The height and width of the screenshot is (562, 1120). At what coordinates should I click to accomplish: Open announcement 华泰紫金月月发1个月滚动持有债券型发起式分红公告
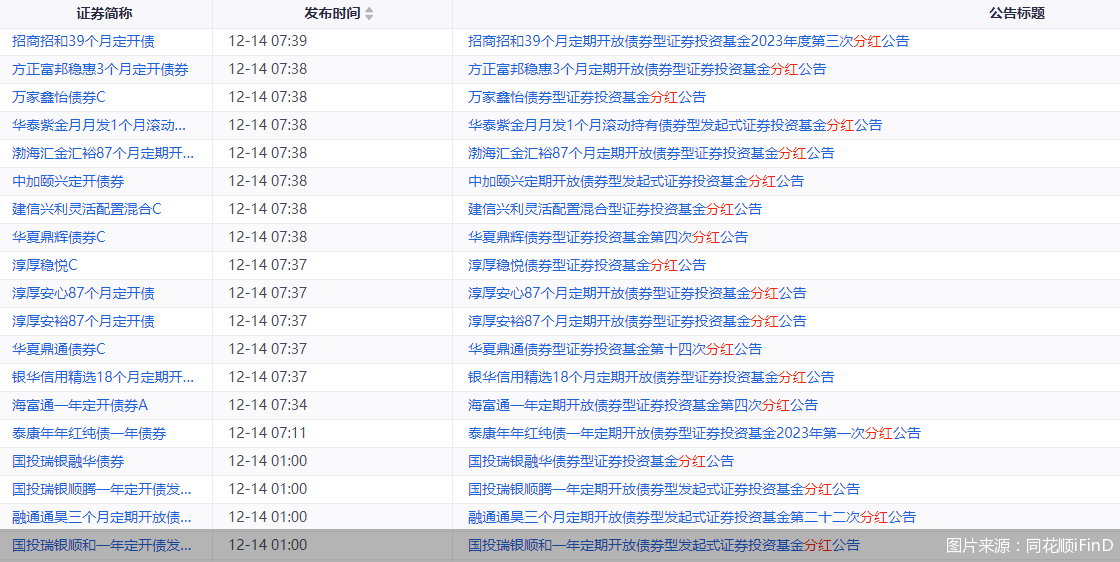tap(675, 125)
